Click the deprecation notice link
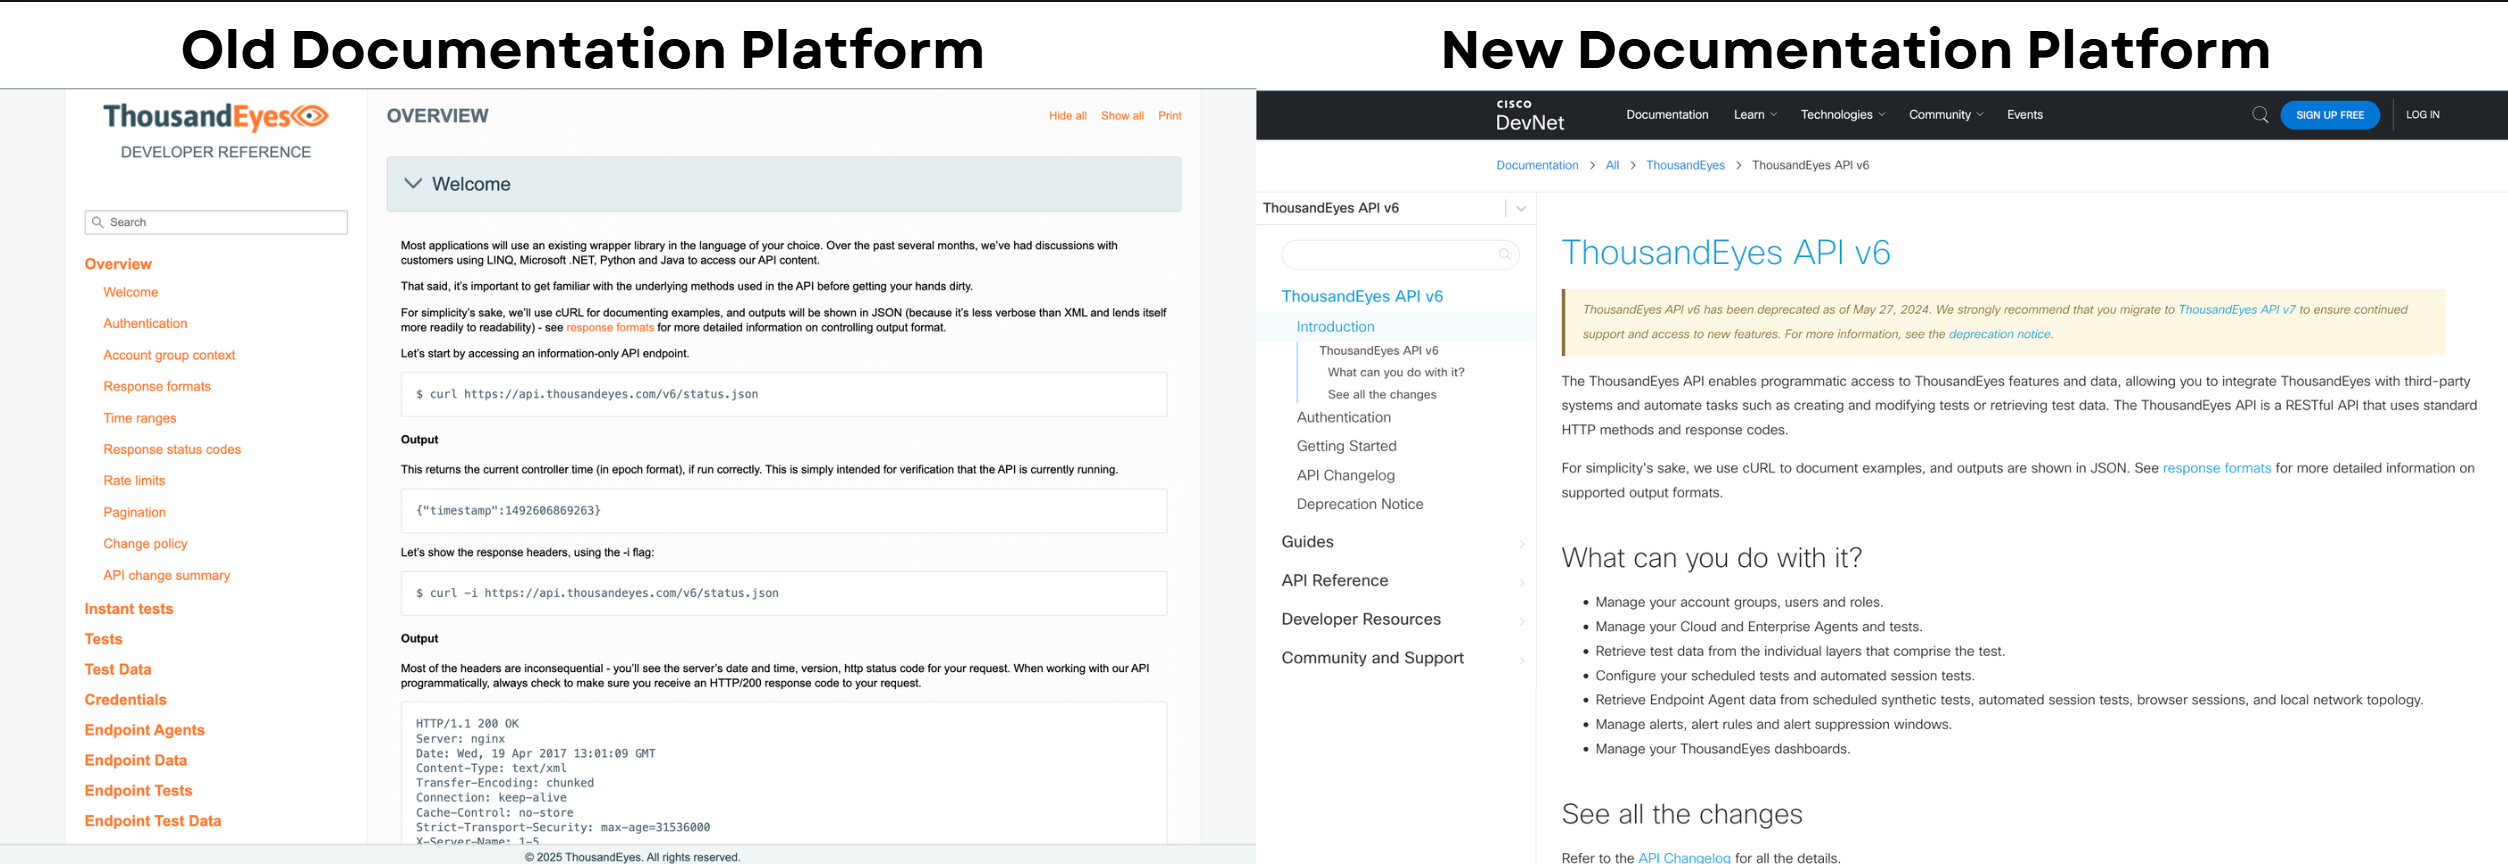The image size is (2508, 864). pyautogui.click(x=1999, y=335)
